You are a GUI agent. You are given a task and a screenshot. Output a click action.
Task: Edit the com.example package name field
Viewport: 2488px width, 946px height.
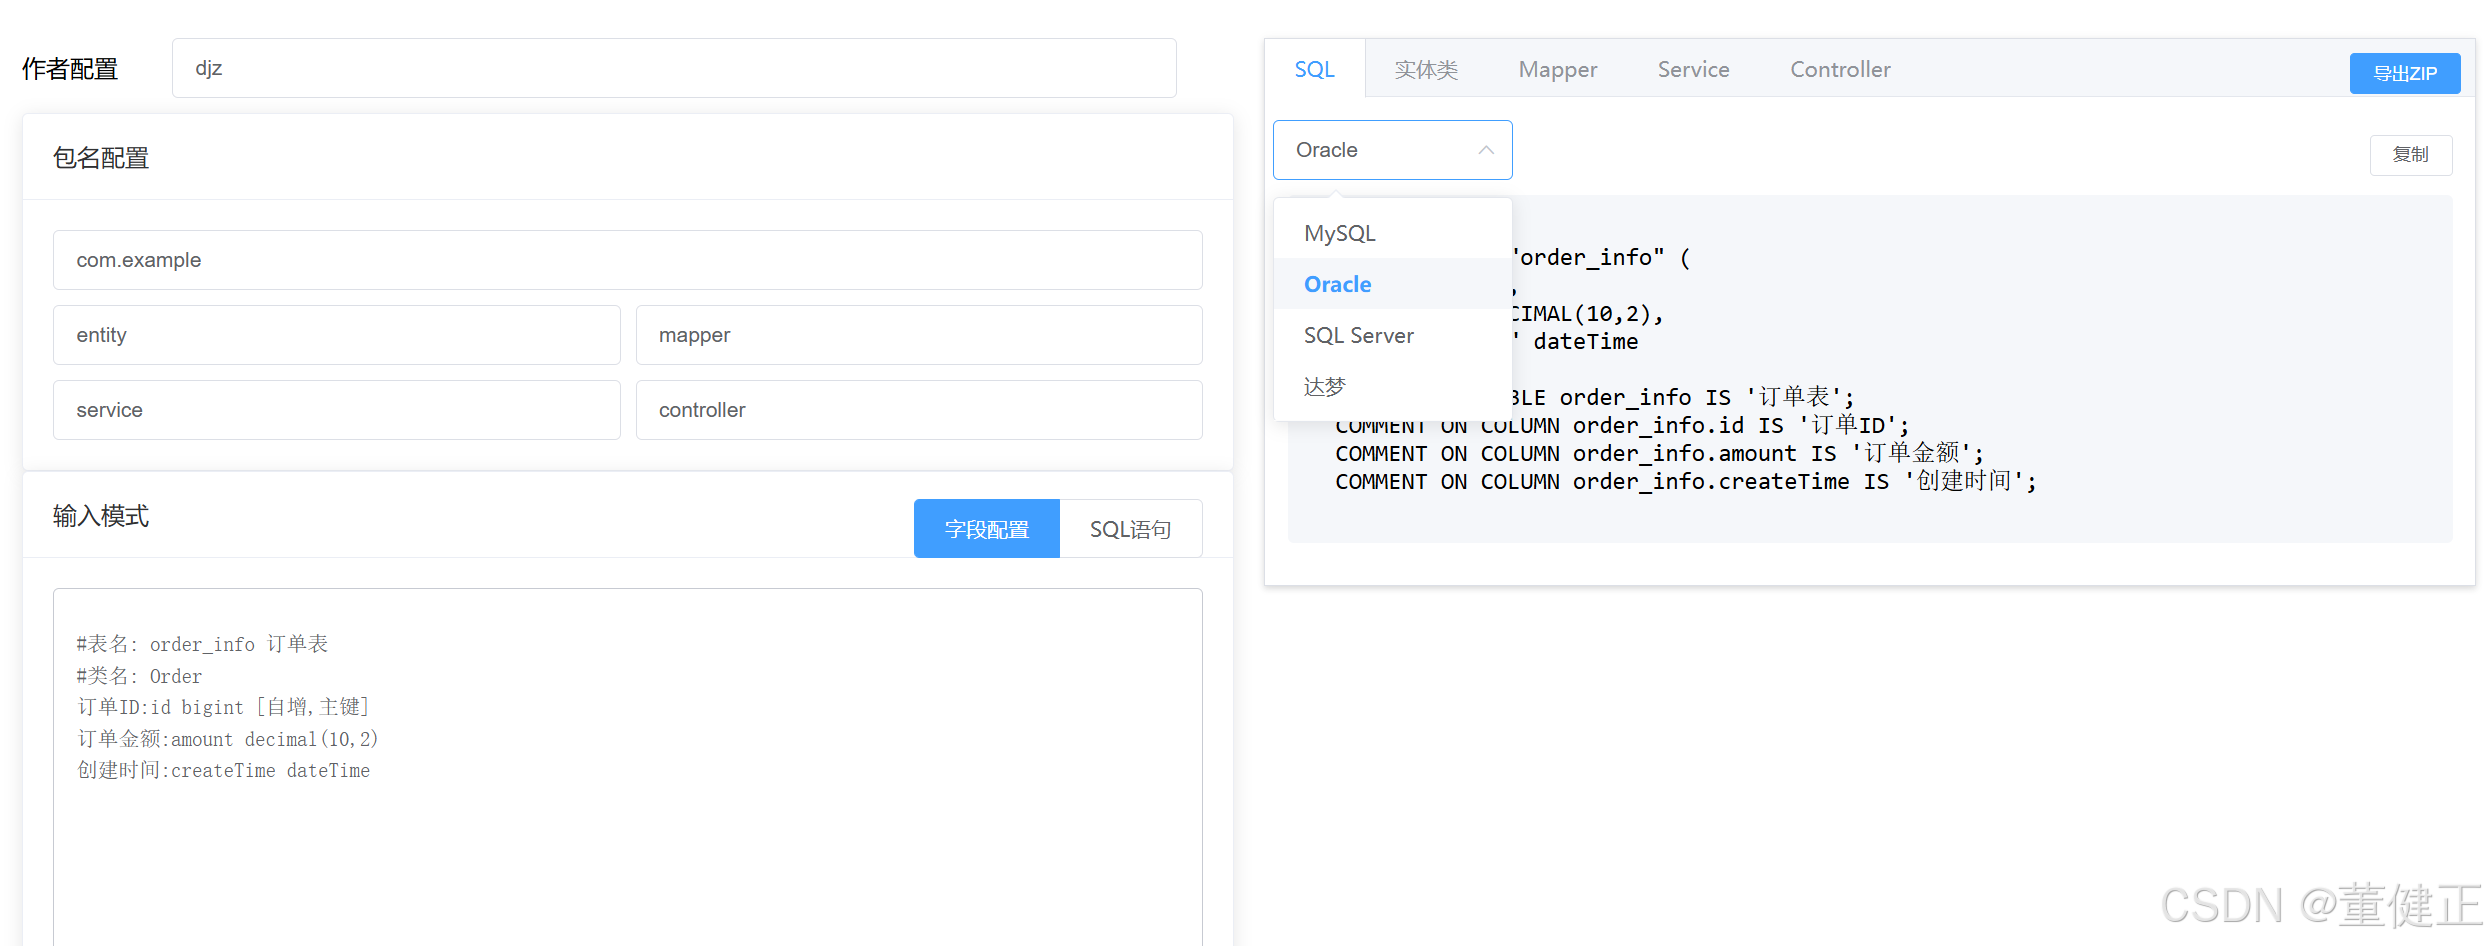pyautogui.click(x=627, y=260)
